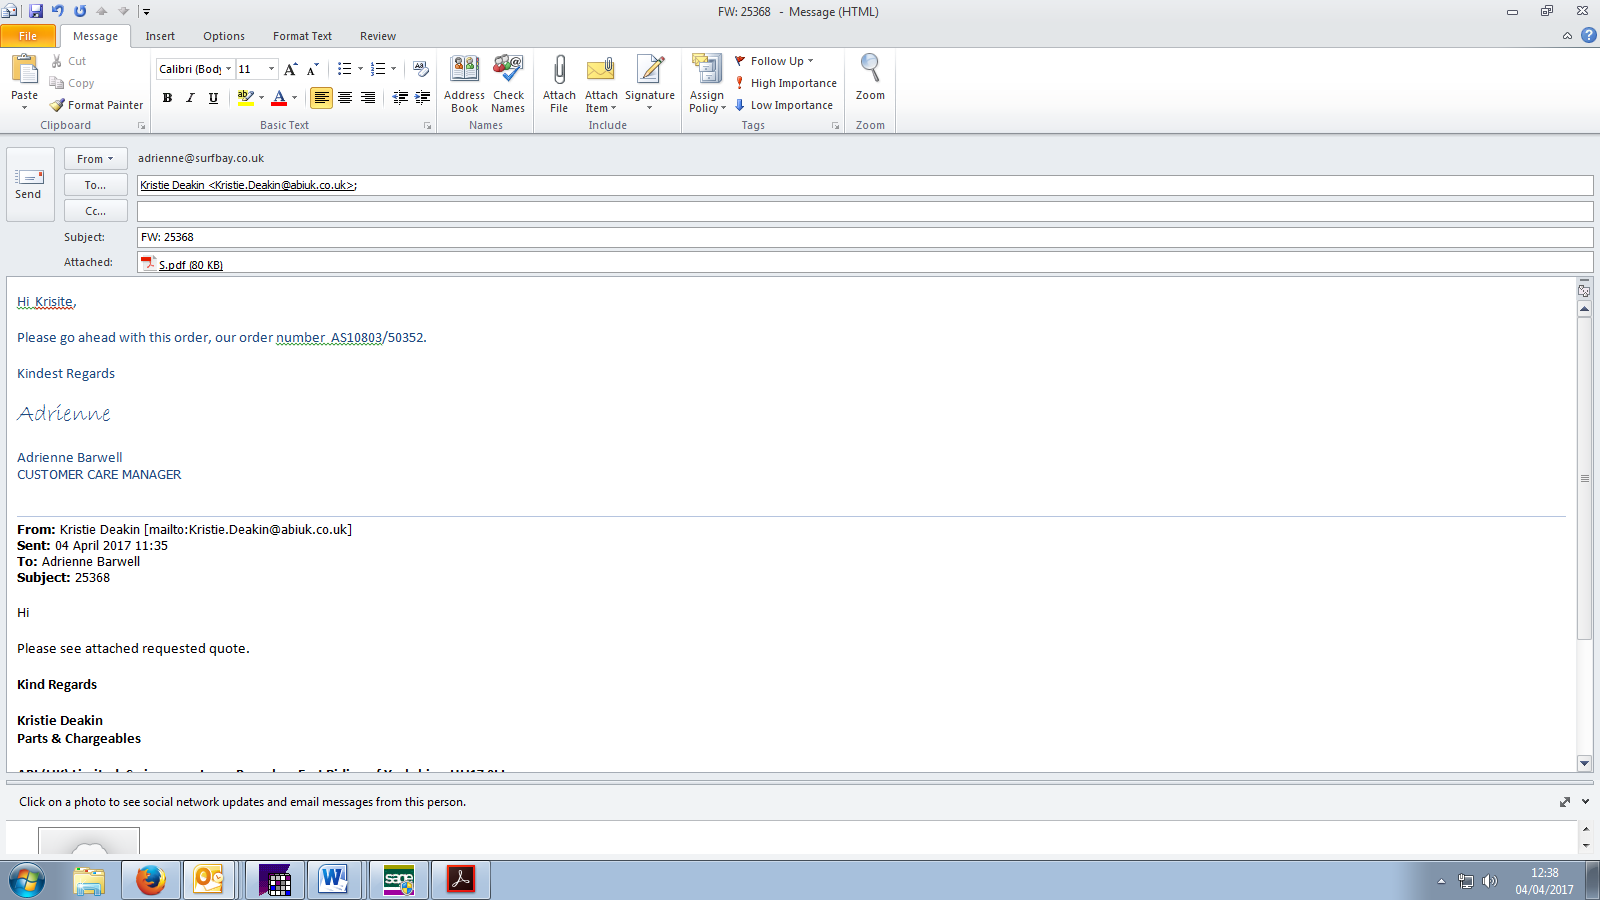Open the Format Text tab

pyautogui.click(x=302, y=36)
